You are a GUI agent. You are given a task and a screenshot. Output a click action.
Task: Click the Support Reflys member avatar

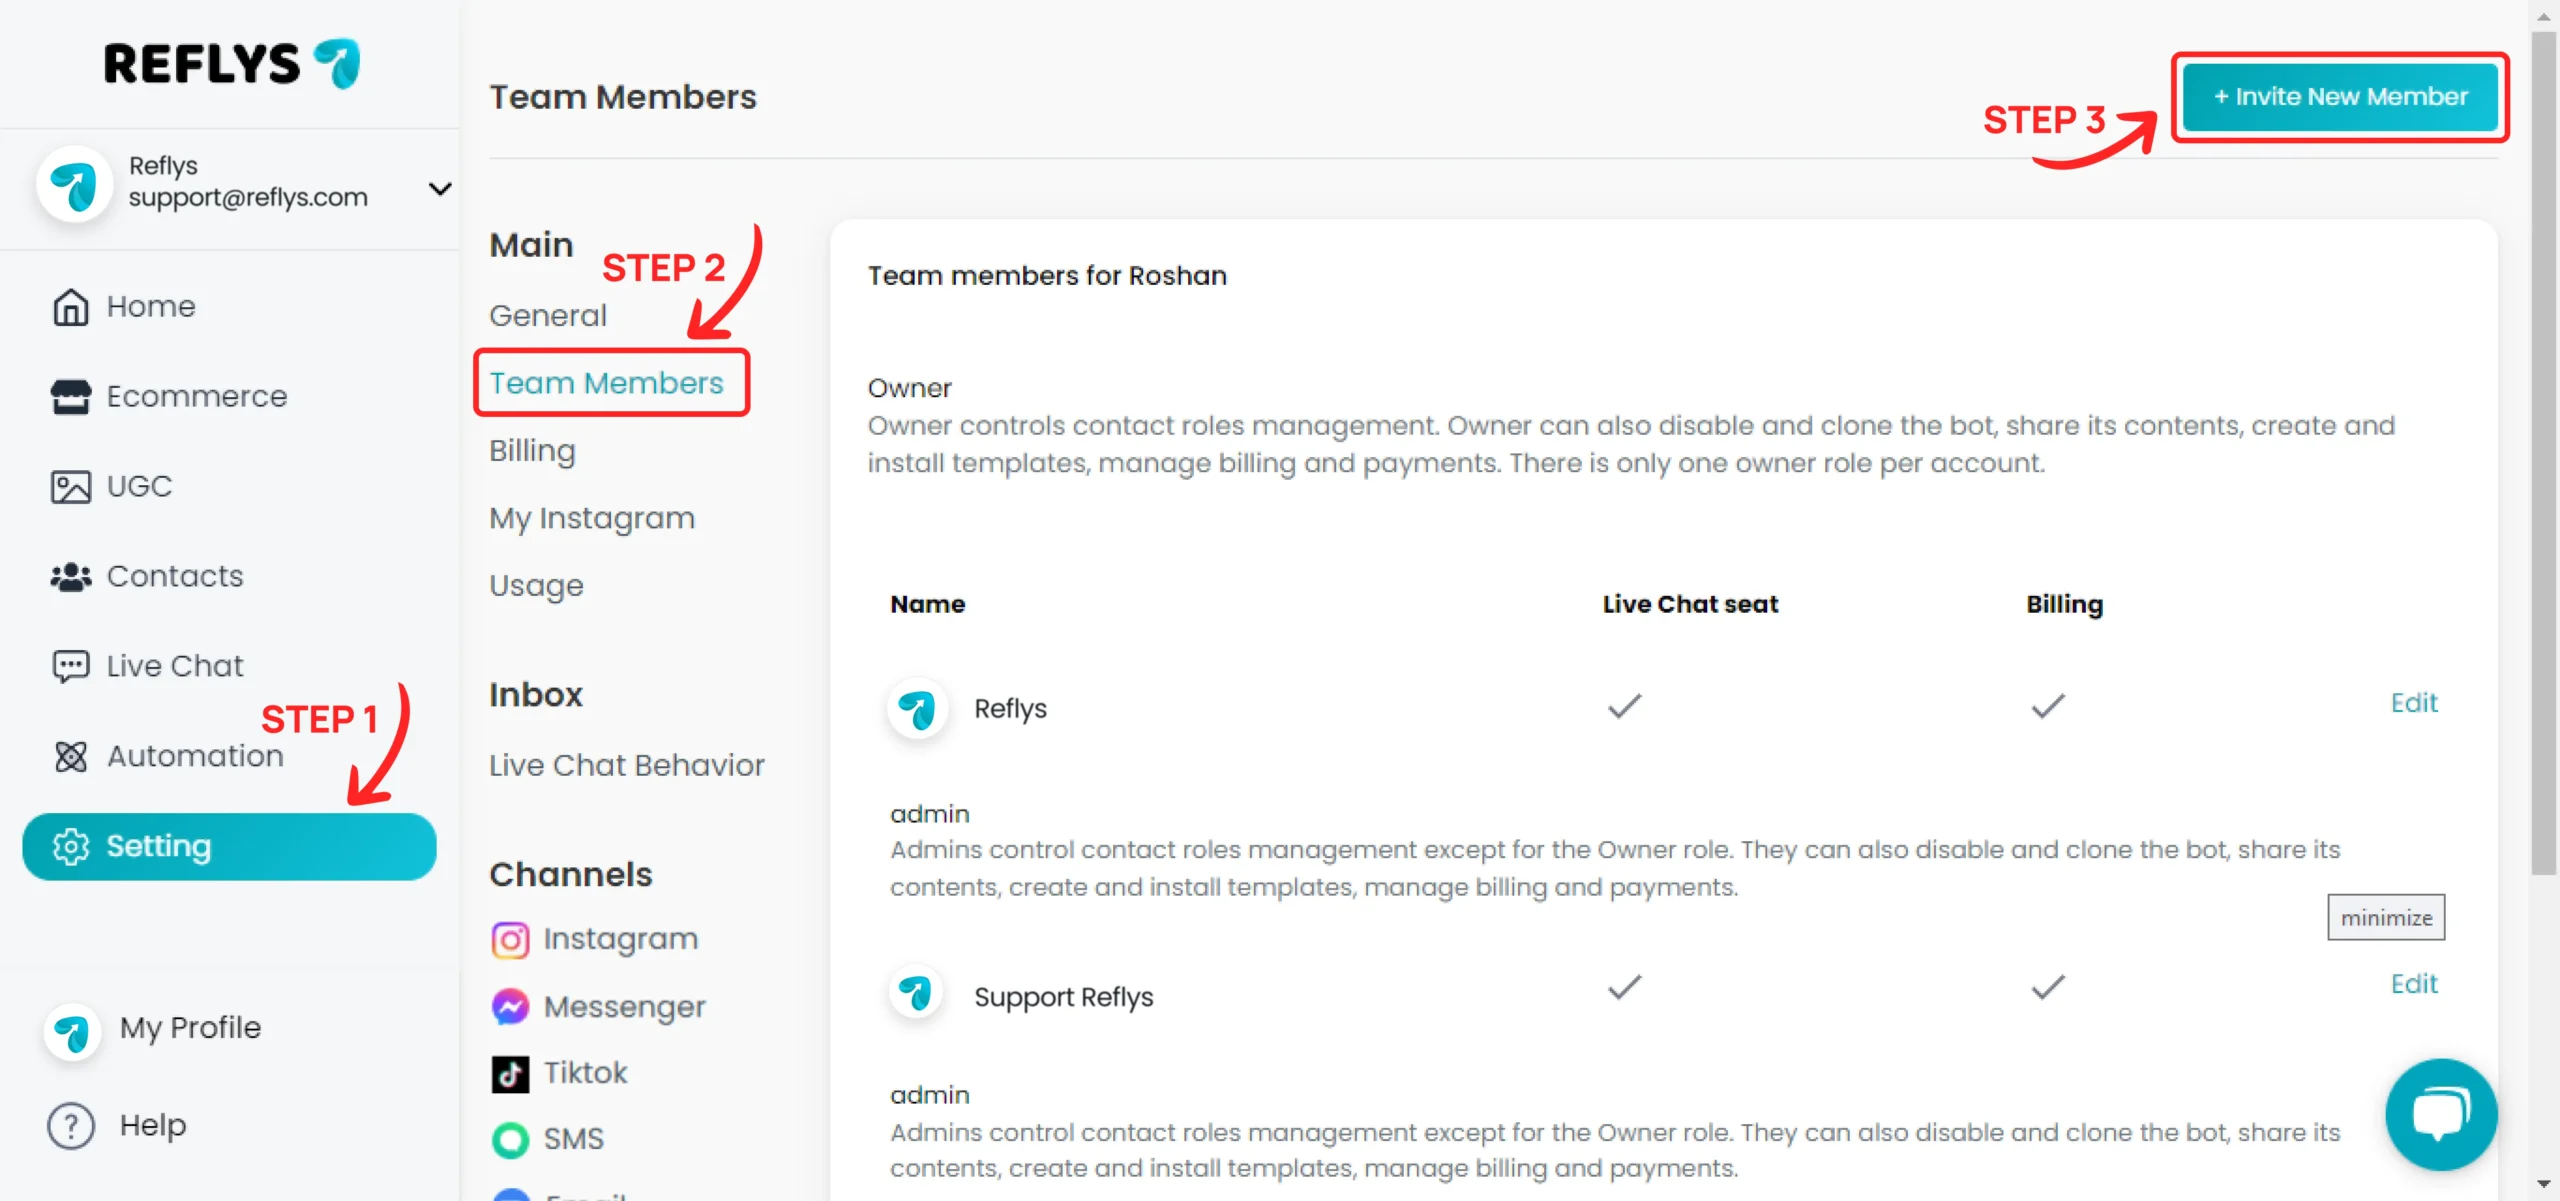coord(916,993)
